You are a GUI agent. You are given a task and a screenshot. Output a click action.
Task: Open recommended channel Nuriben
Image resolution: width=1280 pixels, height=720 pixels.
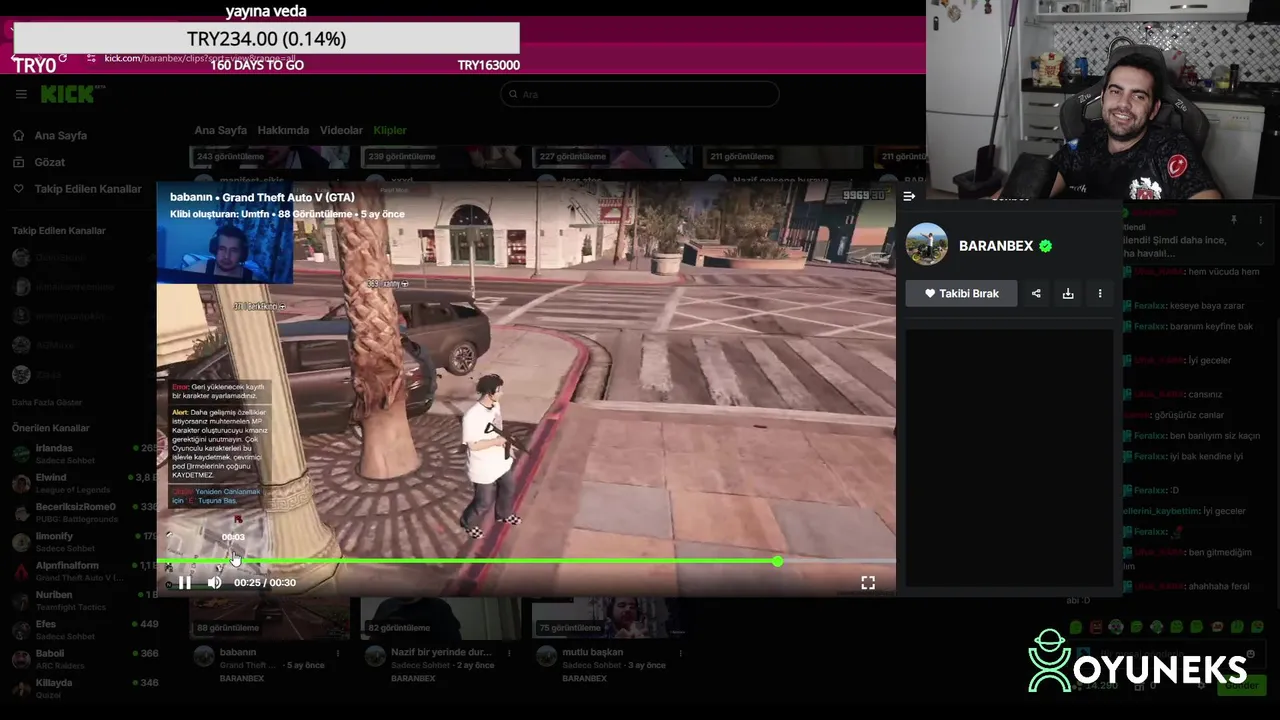click(x=82, y=600)
